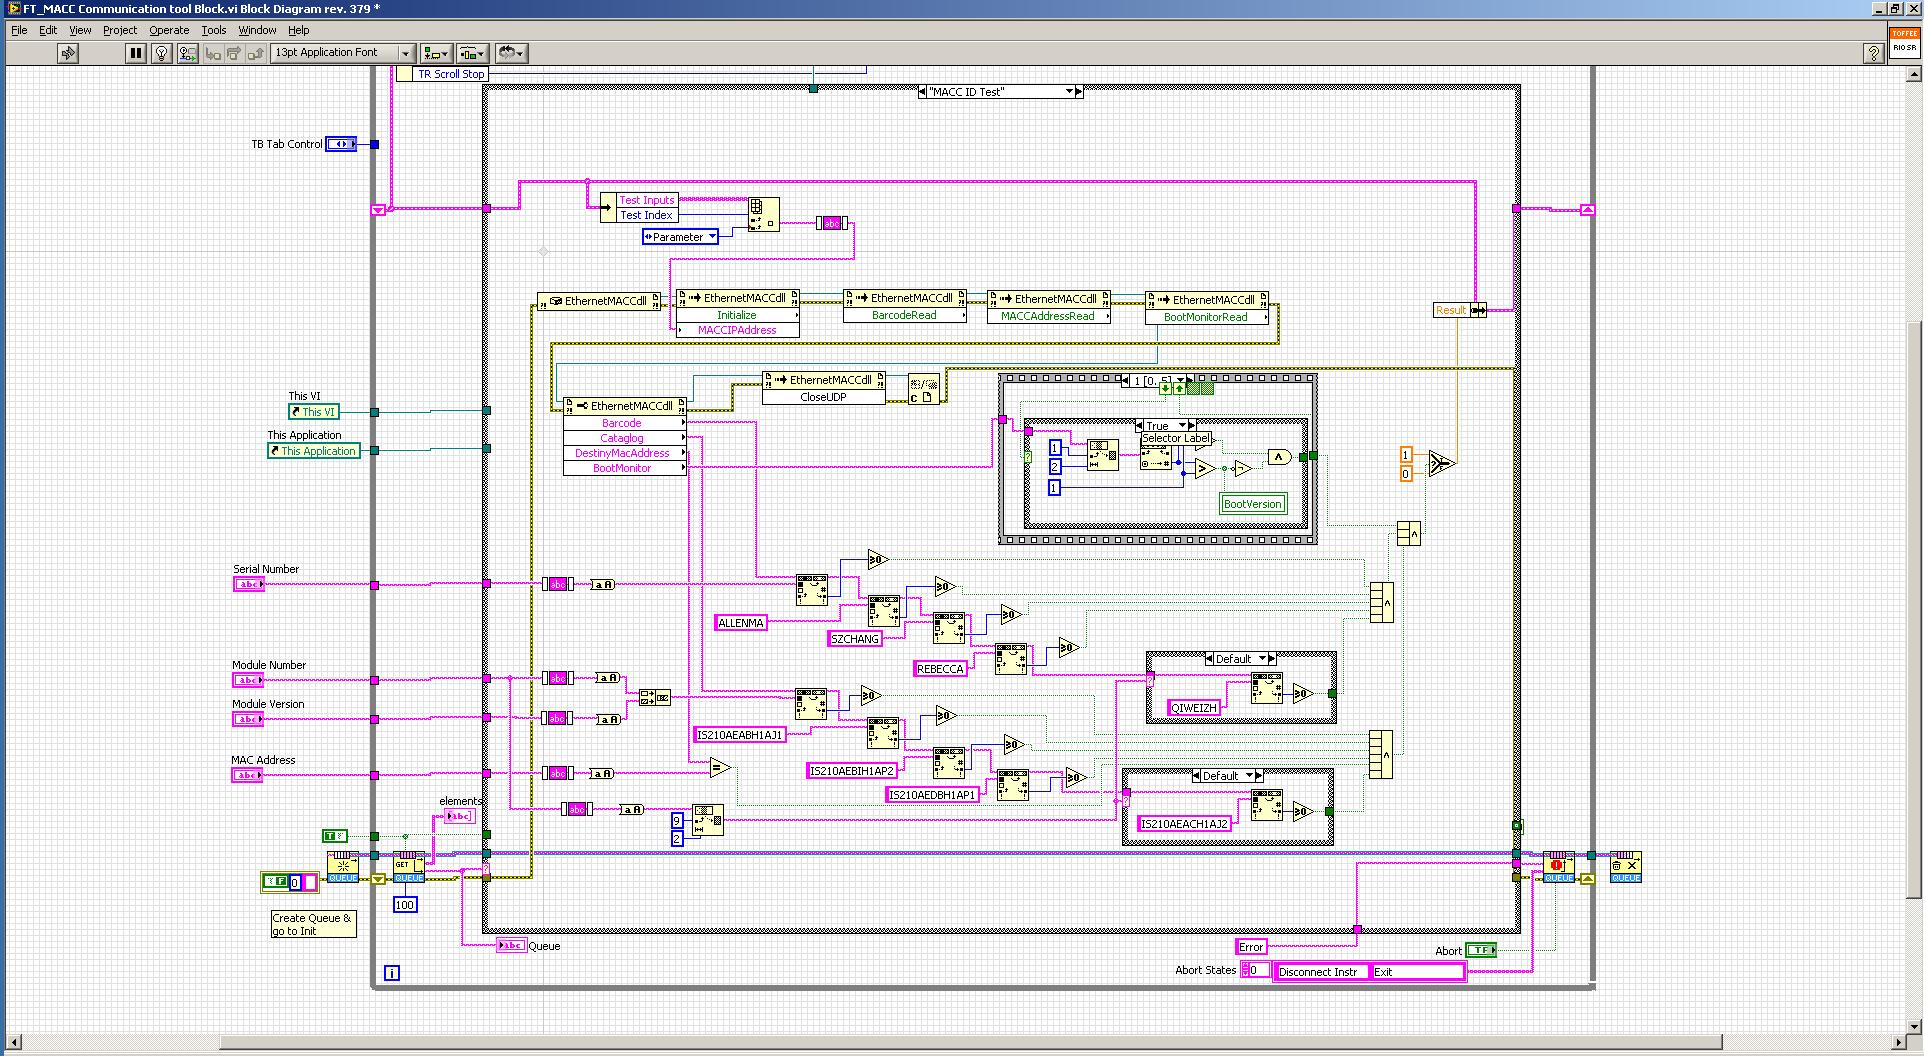Select the Dequeue Element GET QUEUE node
Image resolution: width=1924 pixels, height=1056 pixels.
(x=408, y=867)
